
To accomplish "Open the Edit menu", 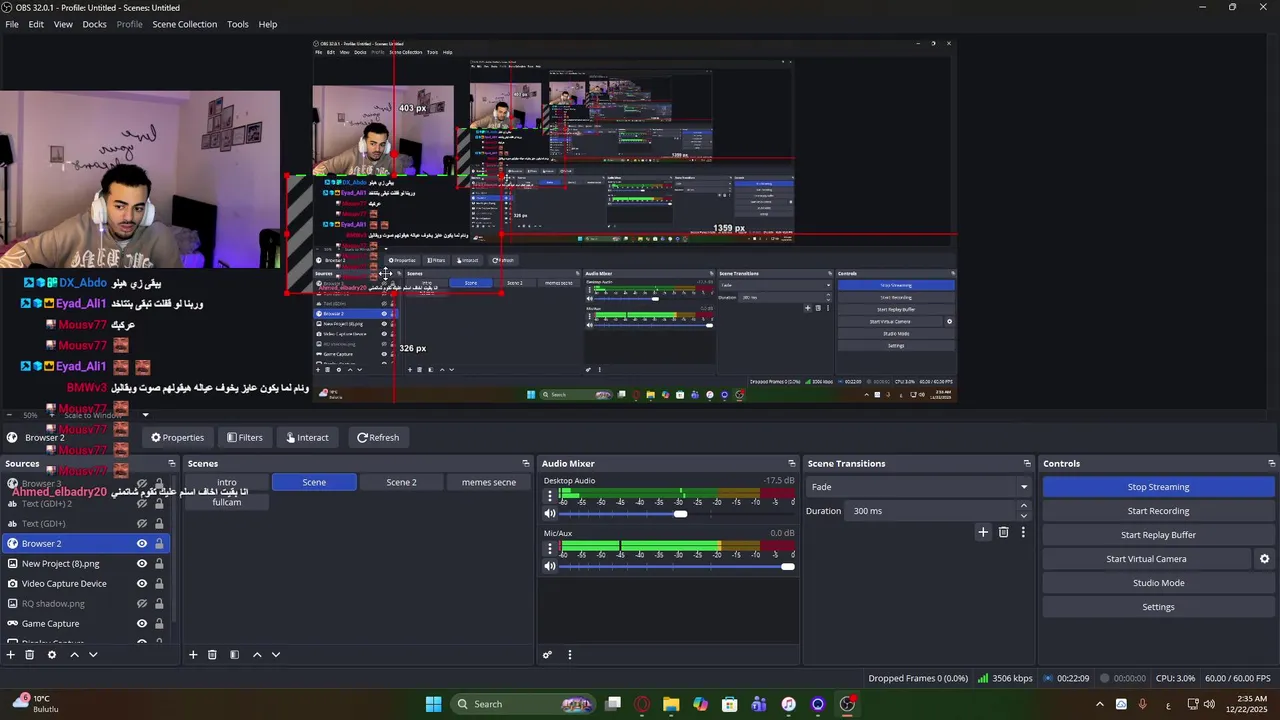I will [x=36, y=24].
